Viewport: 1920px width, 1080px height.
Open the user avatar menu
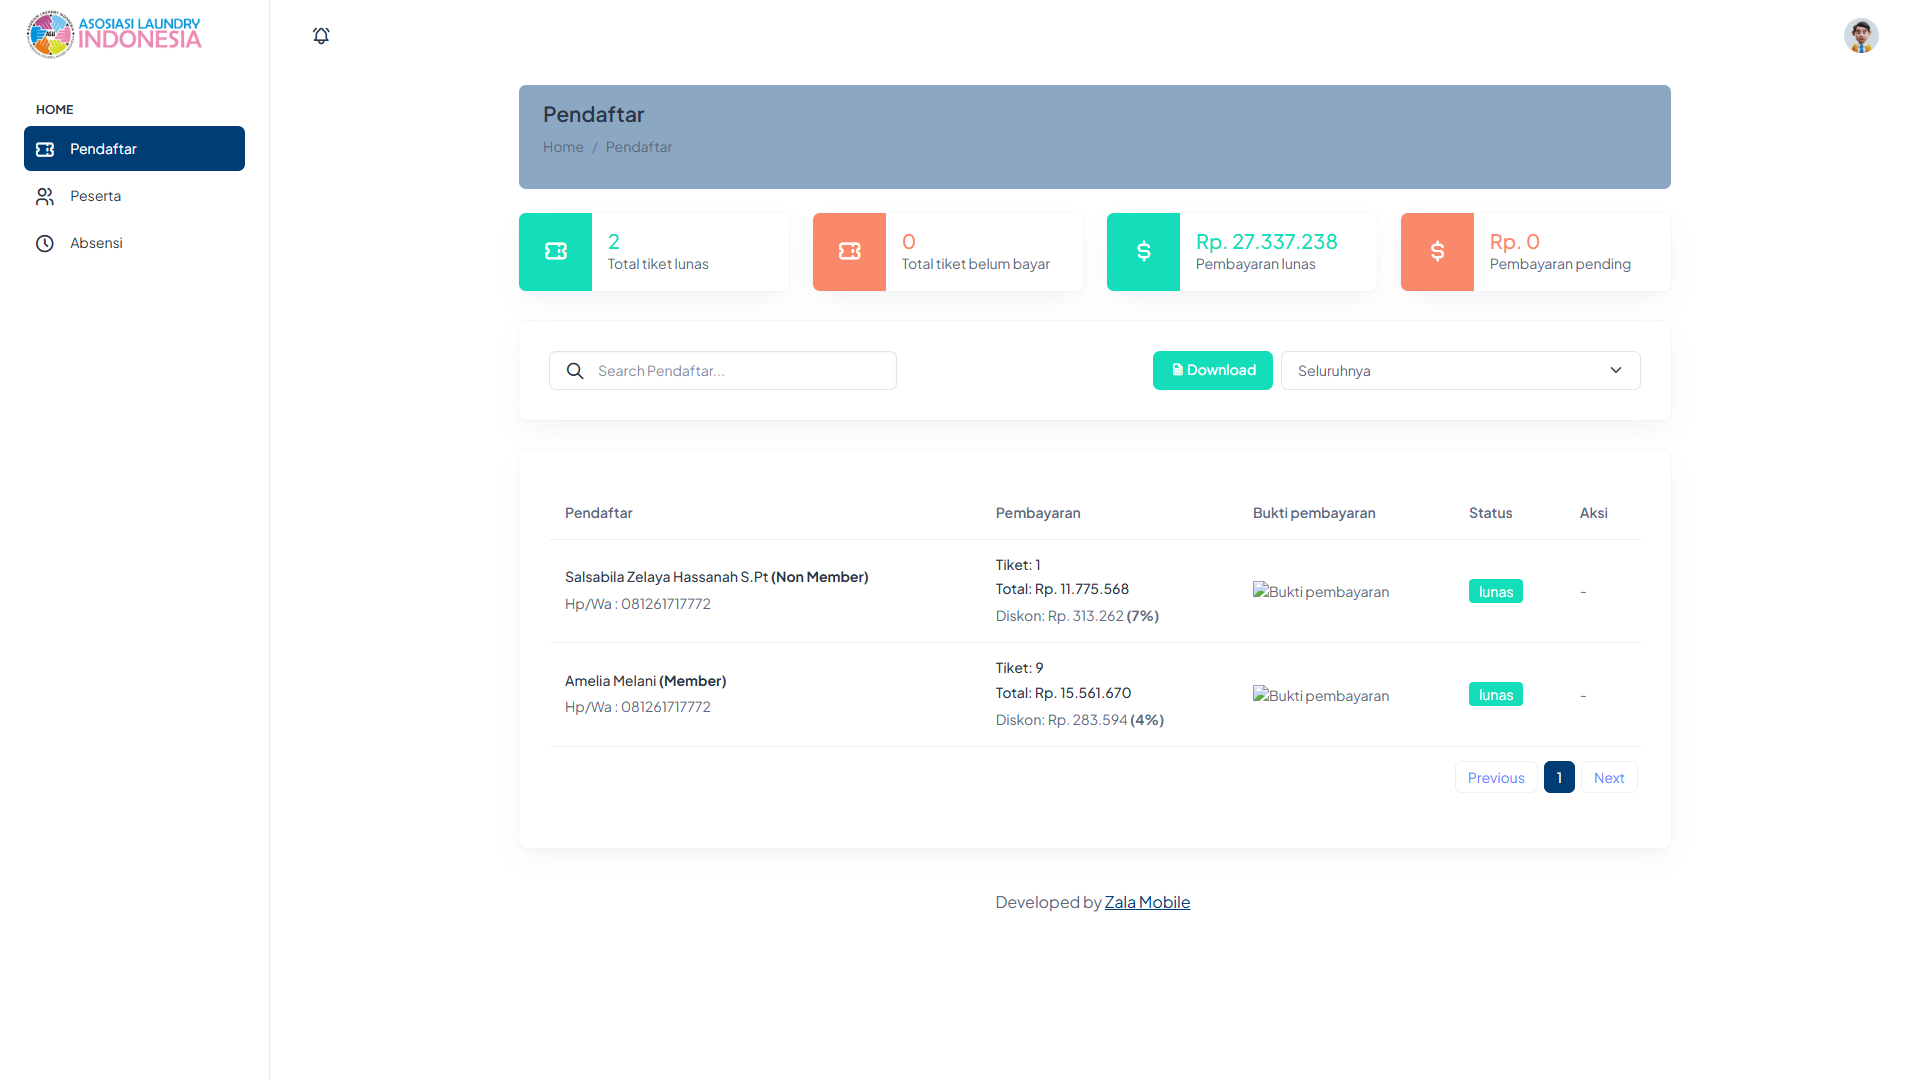[1861, 36]
